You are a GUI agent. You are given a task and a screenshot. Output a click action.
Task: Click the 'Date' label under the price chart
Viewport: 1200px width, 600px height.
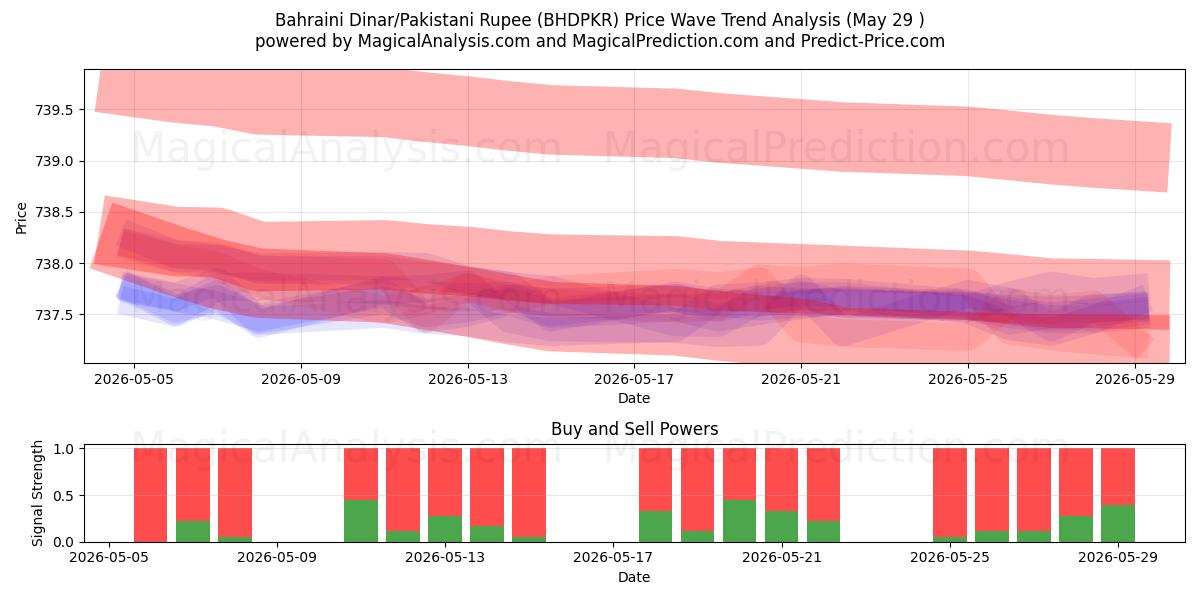coord(634,398)
